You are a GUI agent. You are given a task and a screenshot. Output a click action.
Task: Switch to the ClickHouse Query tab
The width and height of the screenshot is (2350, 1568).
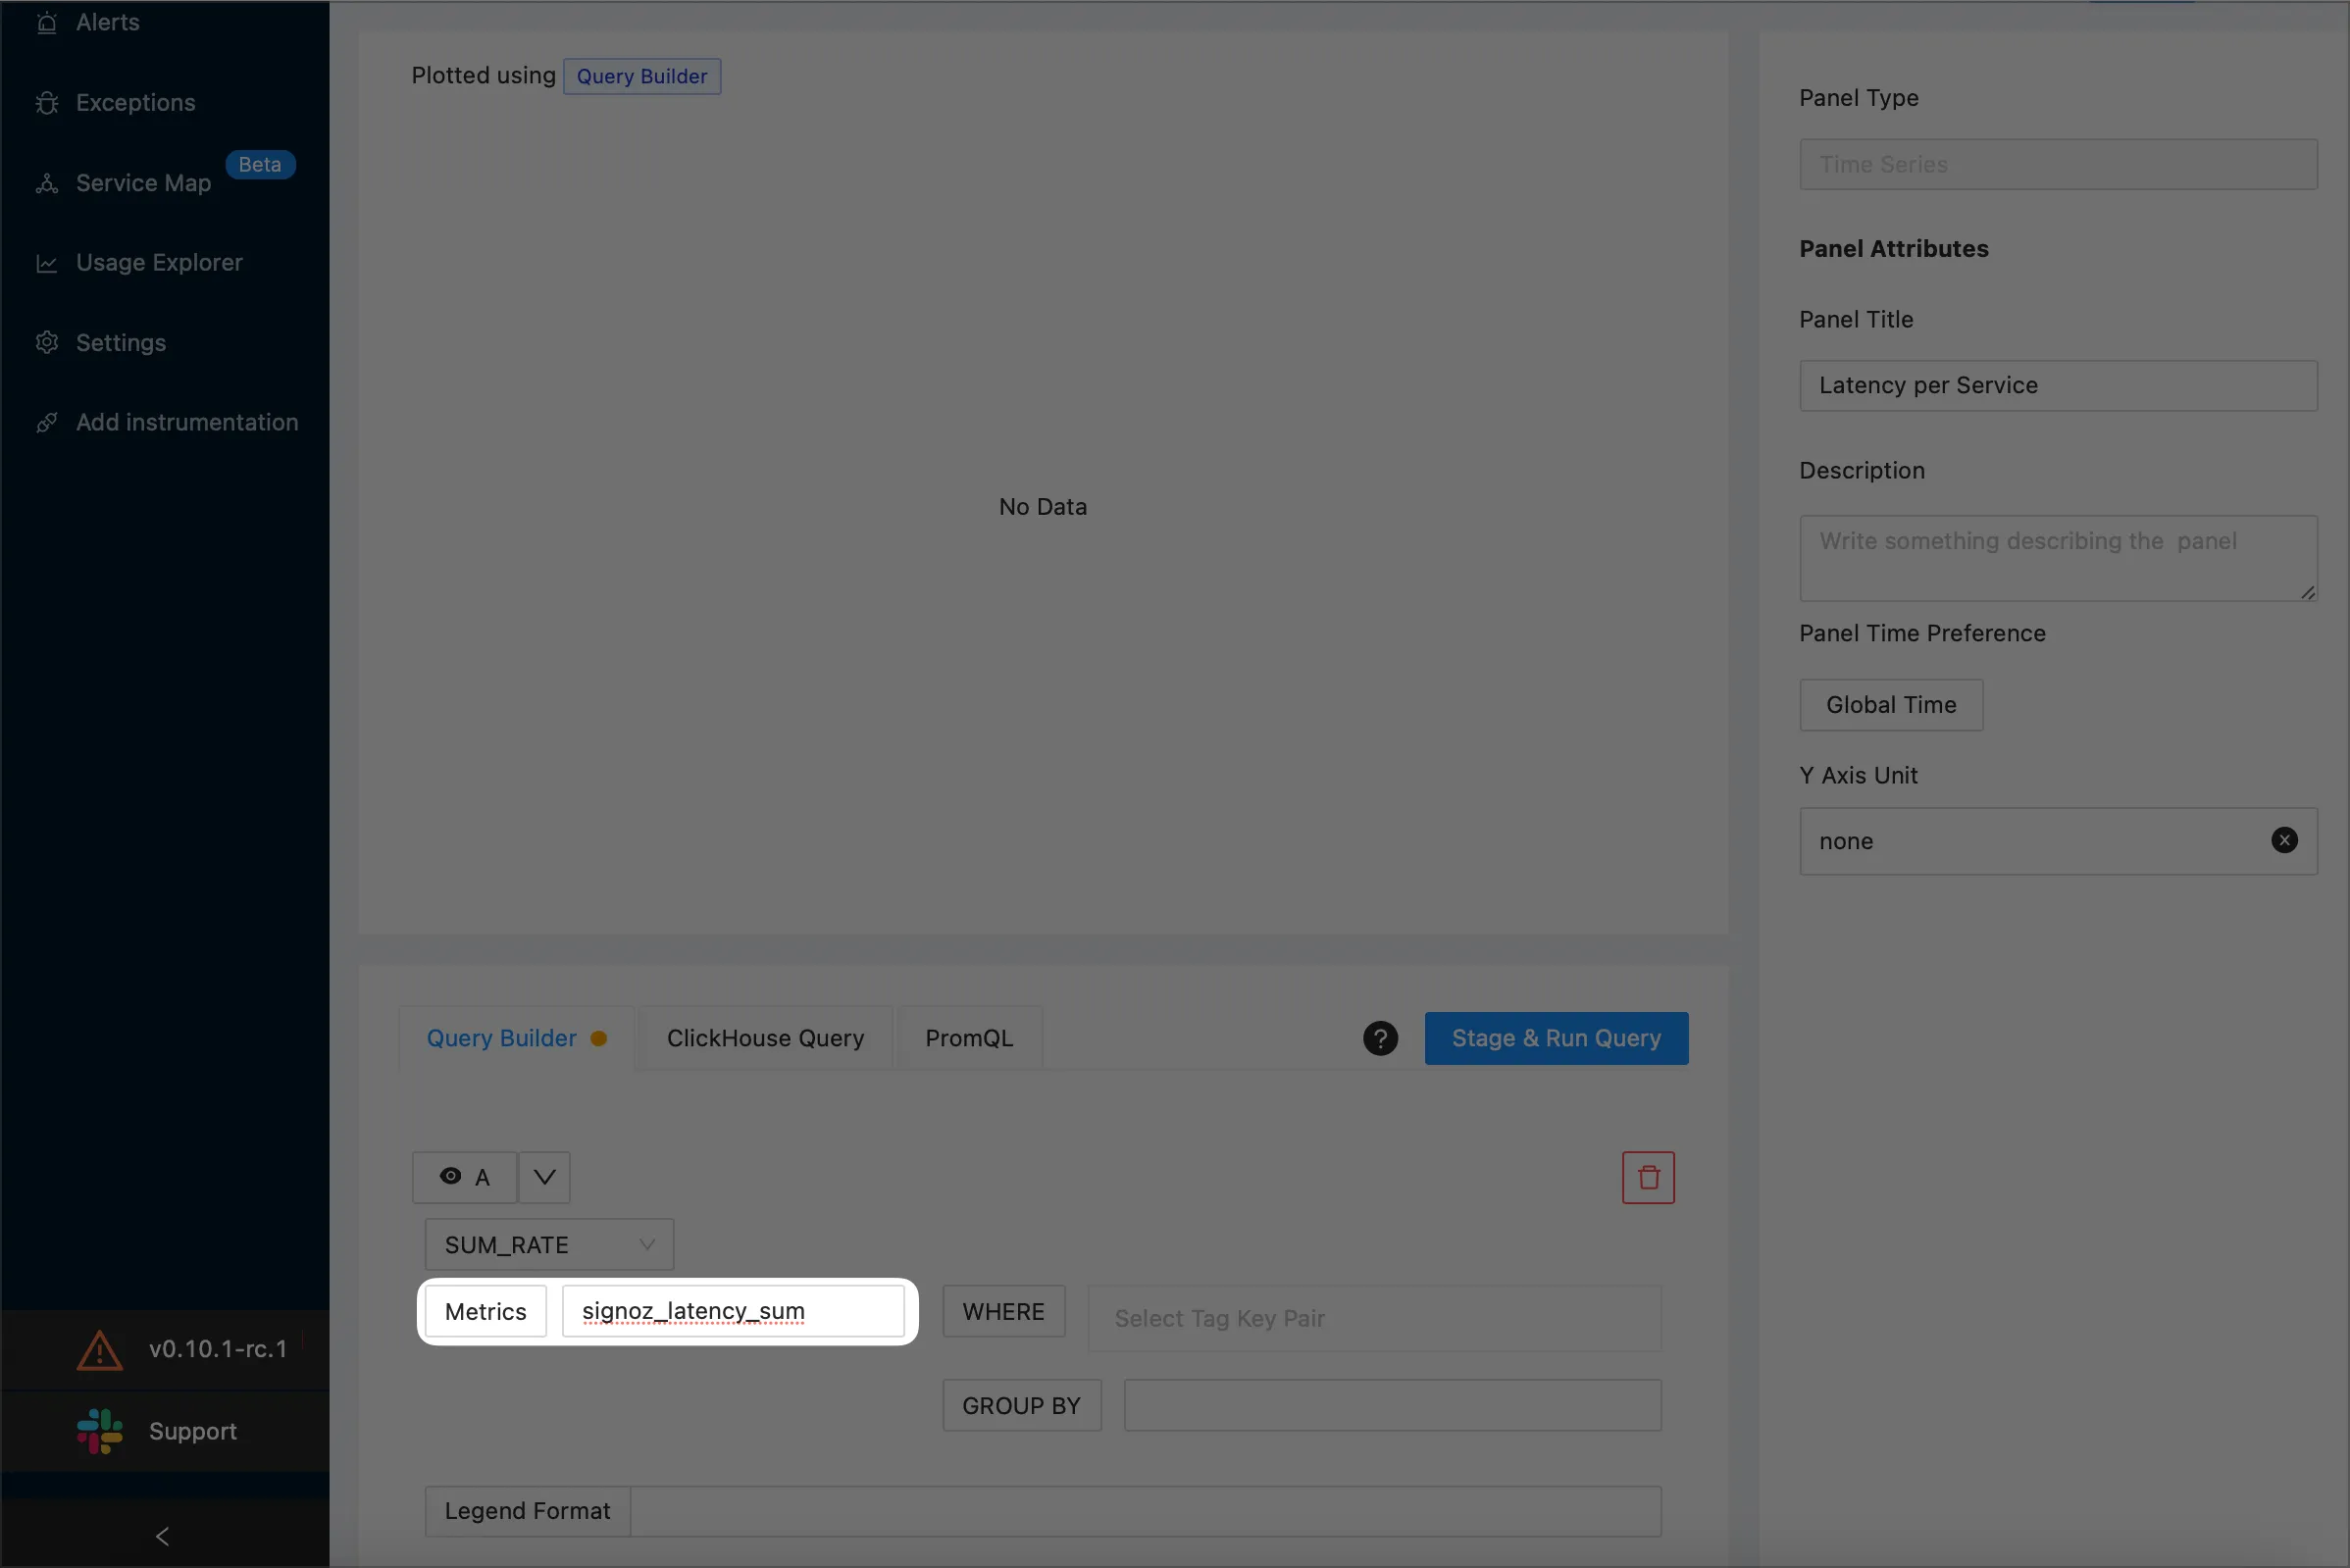[x=765, y=1038]
